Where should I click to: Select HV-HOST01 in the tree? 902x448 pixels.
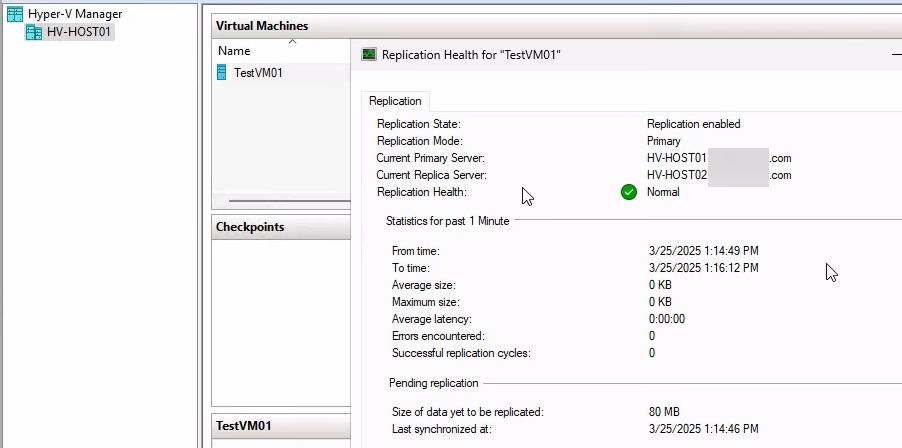[x=78, y=32]
